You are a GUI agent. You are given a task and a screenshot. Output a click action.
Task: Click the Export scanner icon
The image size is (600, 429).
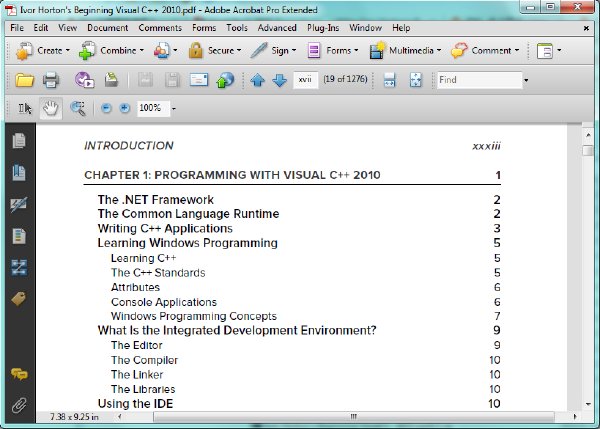click(x=111, y=80)
